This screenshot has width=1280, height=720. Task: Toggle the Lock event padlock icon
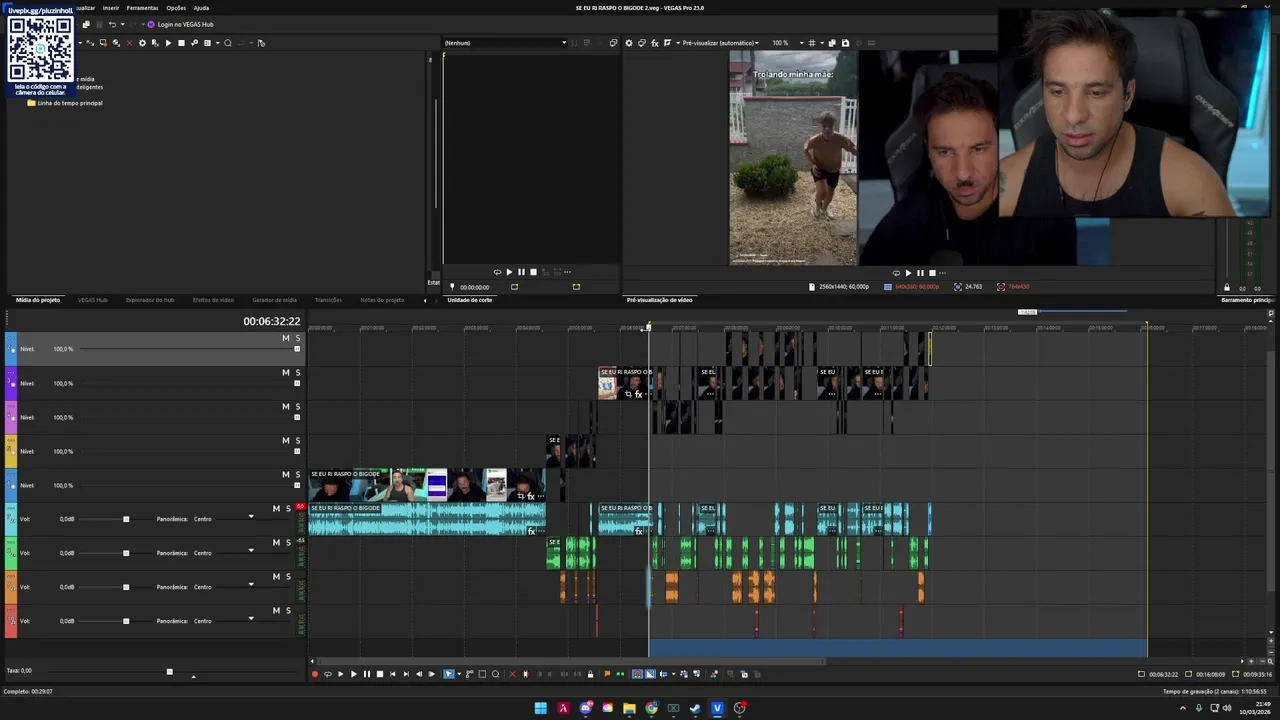pyautogui.click(x=590, y=674)
